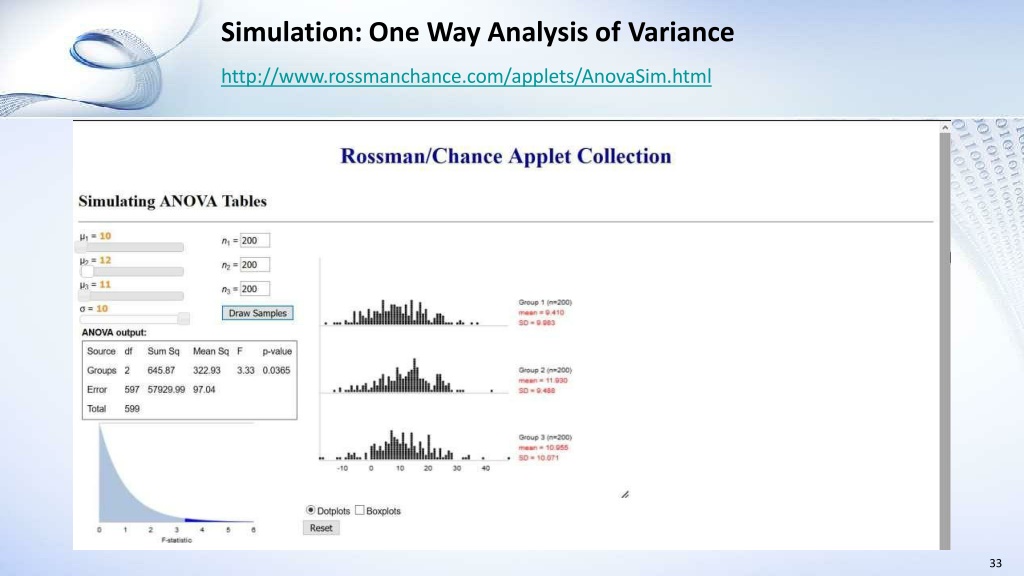
Task: Click the F value 3.33
Action: pyautogui.click(x=246, y=370)
